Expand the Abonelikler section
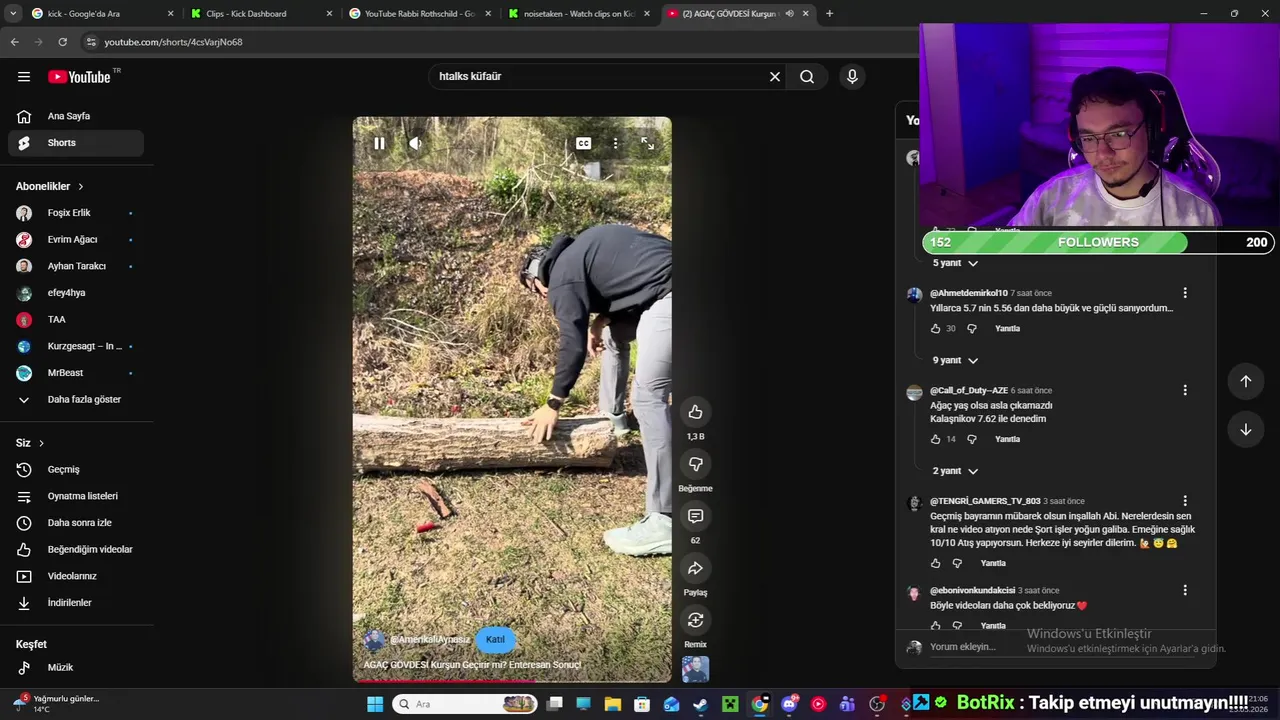The image size is (1280, 720). click(x=50, y=186)
